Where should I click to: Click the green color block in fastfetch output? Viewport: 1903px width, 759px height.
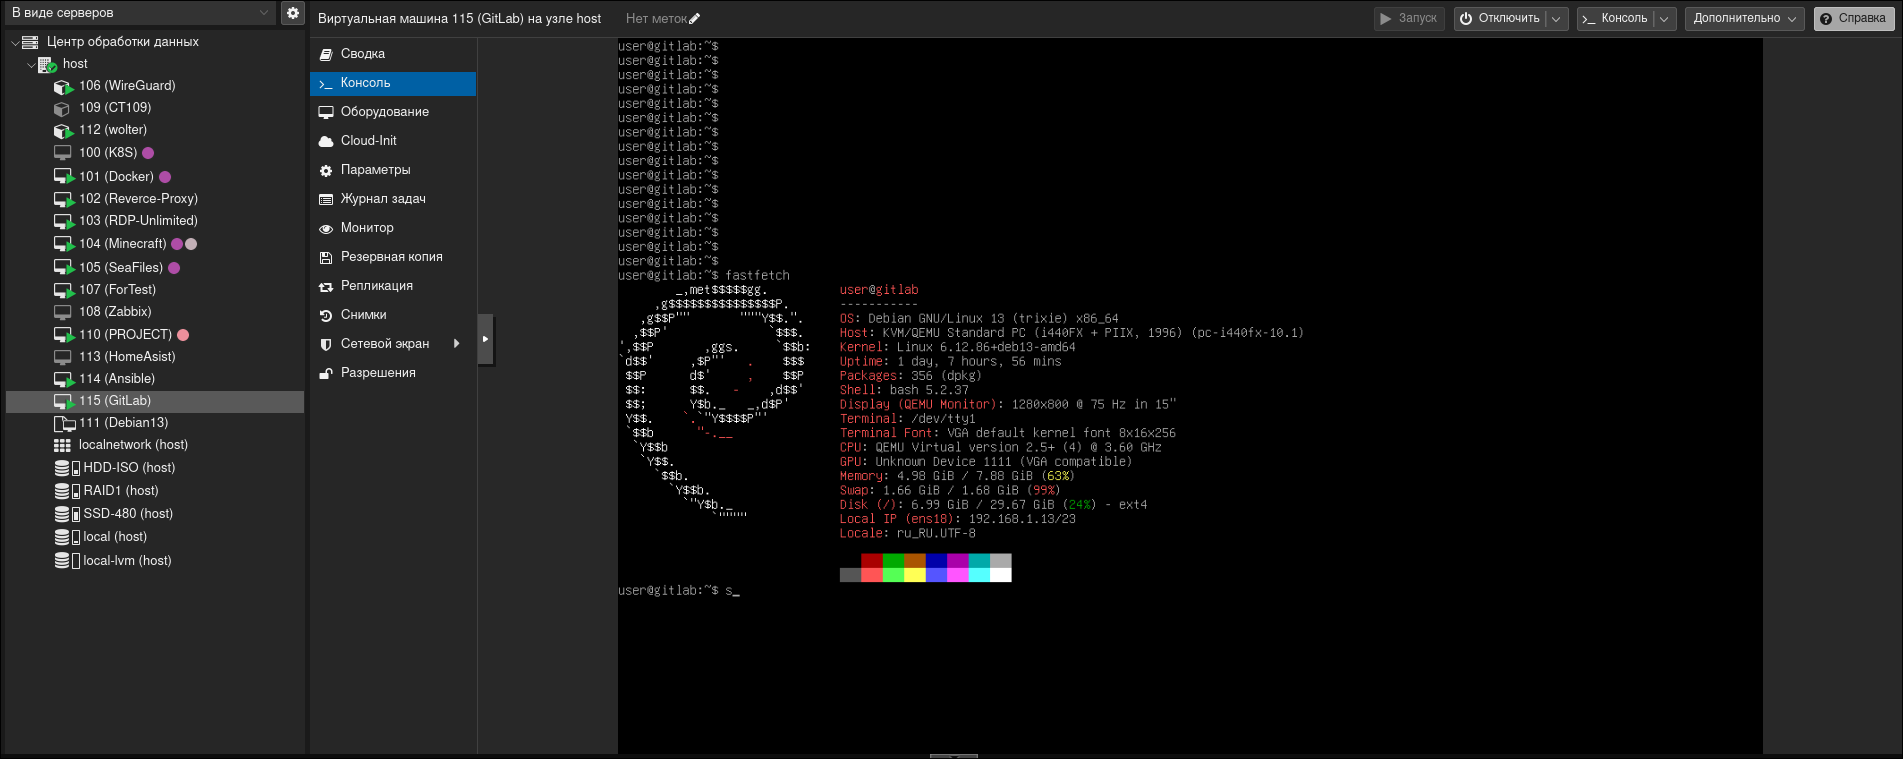[893, 561]
